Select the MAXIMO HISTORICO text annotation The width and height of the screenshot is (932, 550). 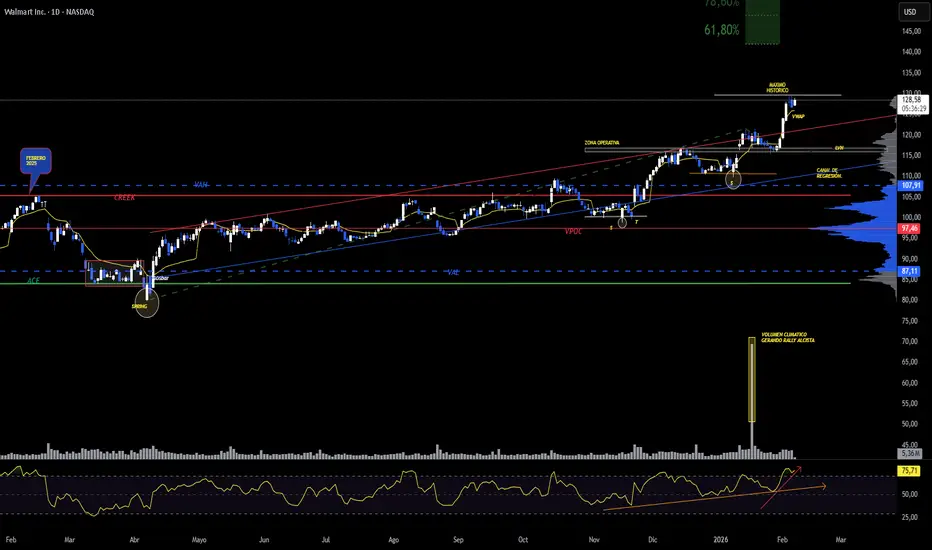pos(777,87)
